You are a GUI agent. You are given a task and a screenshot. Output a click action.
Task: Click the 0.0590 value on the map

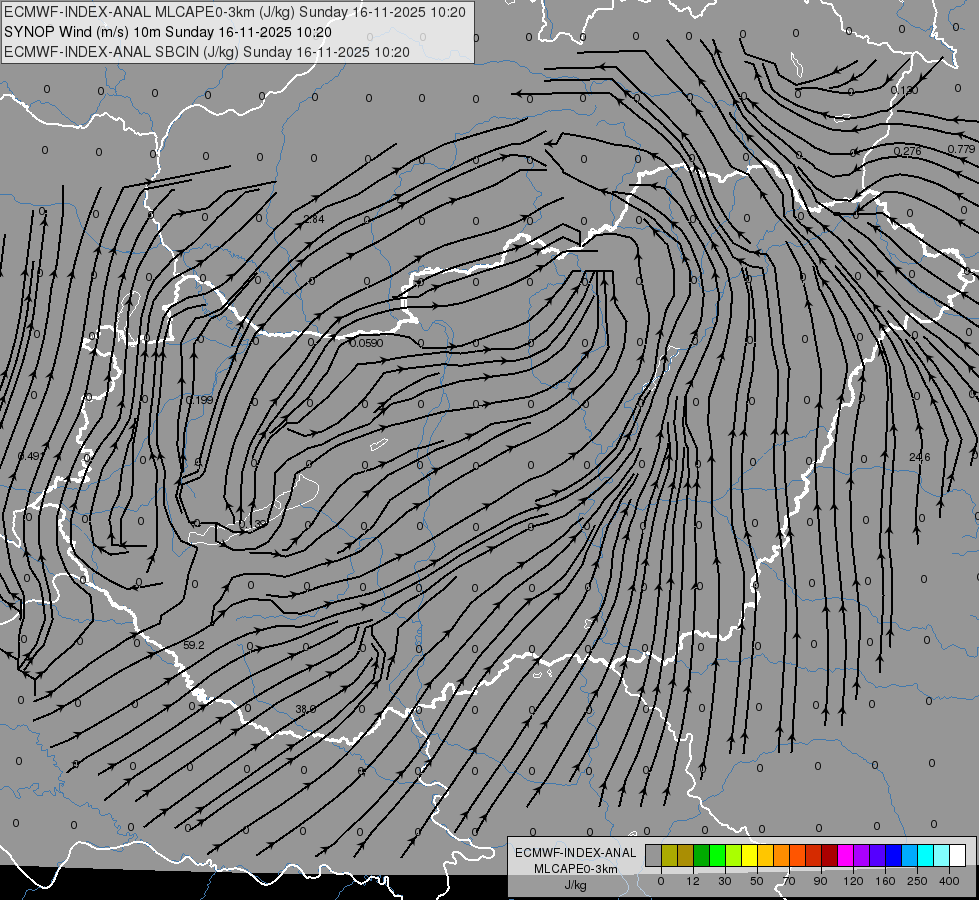point(367,343)
